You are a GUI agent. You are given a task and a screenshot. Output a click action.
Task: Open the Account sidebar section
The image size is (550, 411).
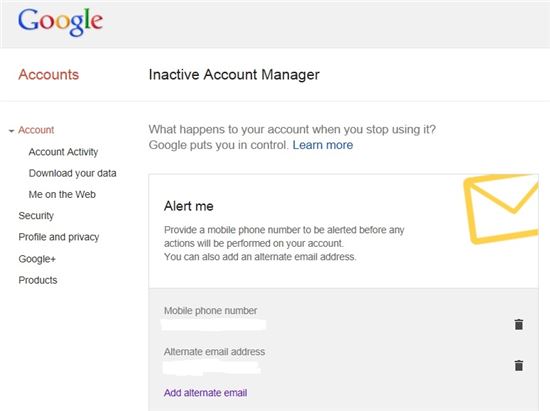click(x=36, y=130)
